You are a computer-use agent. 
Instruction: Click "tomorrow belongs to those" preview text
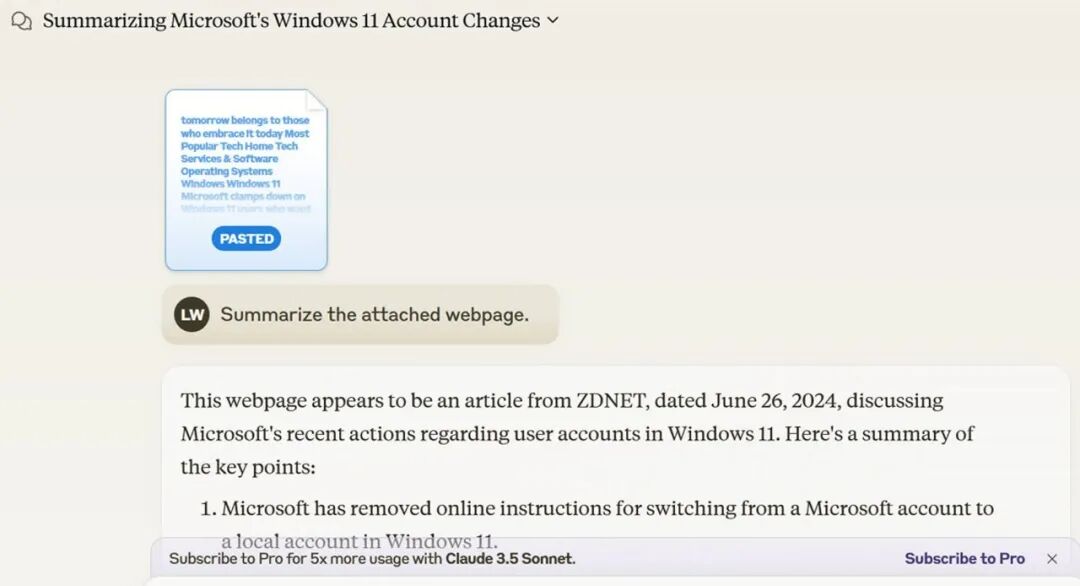click(245, 121)
